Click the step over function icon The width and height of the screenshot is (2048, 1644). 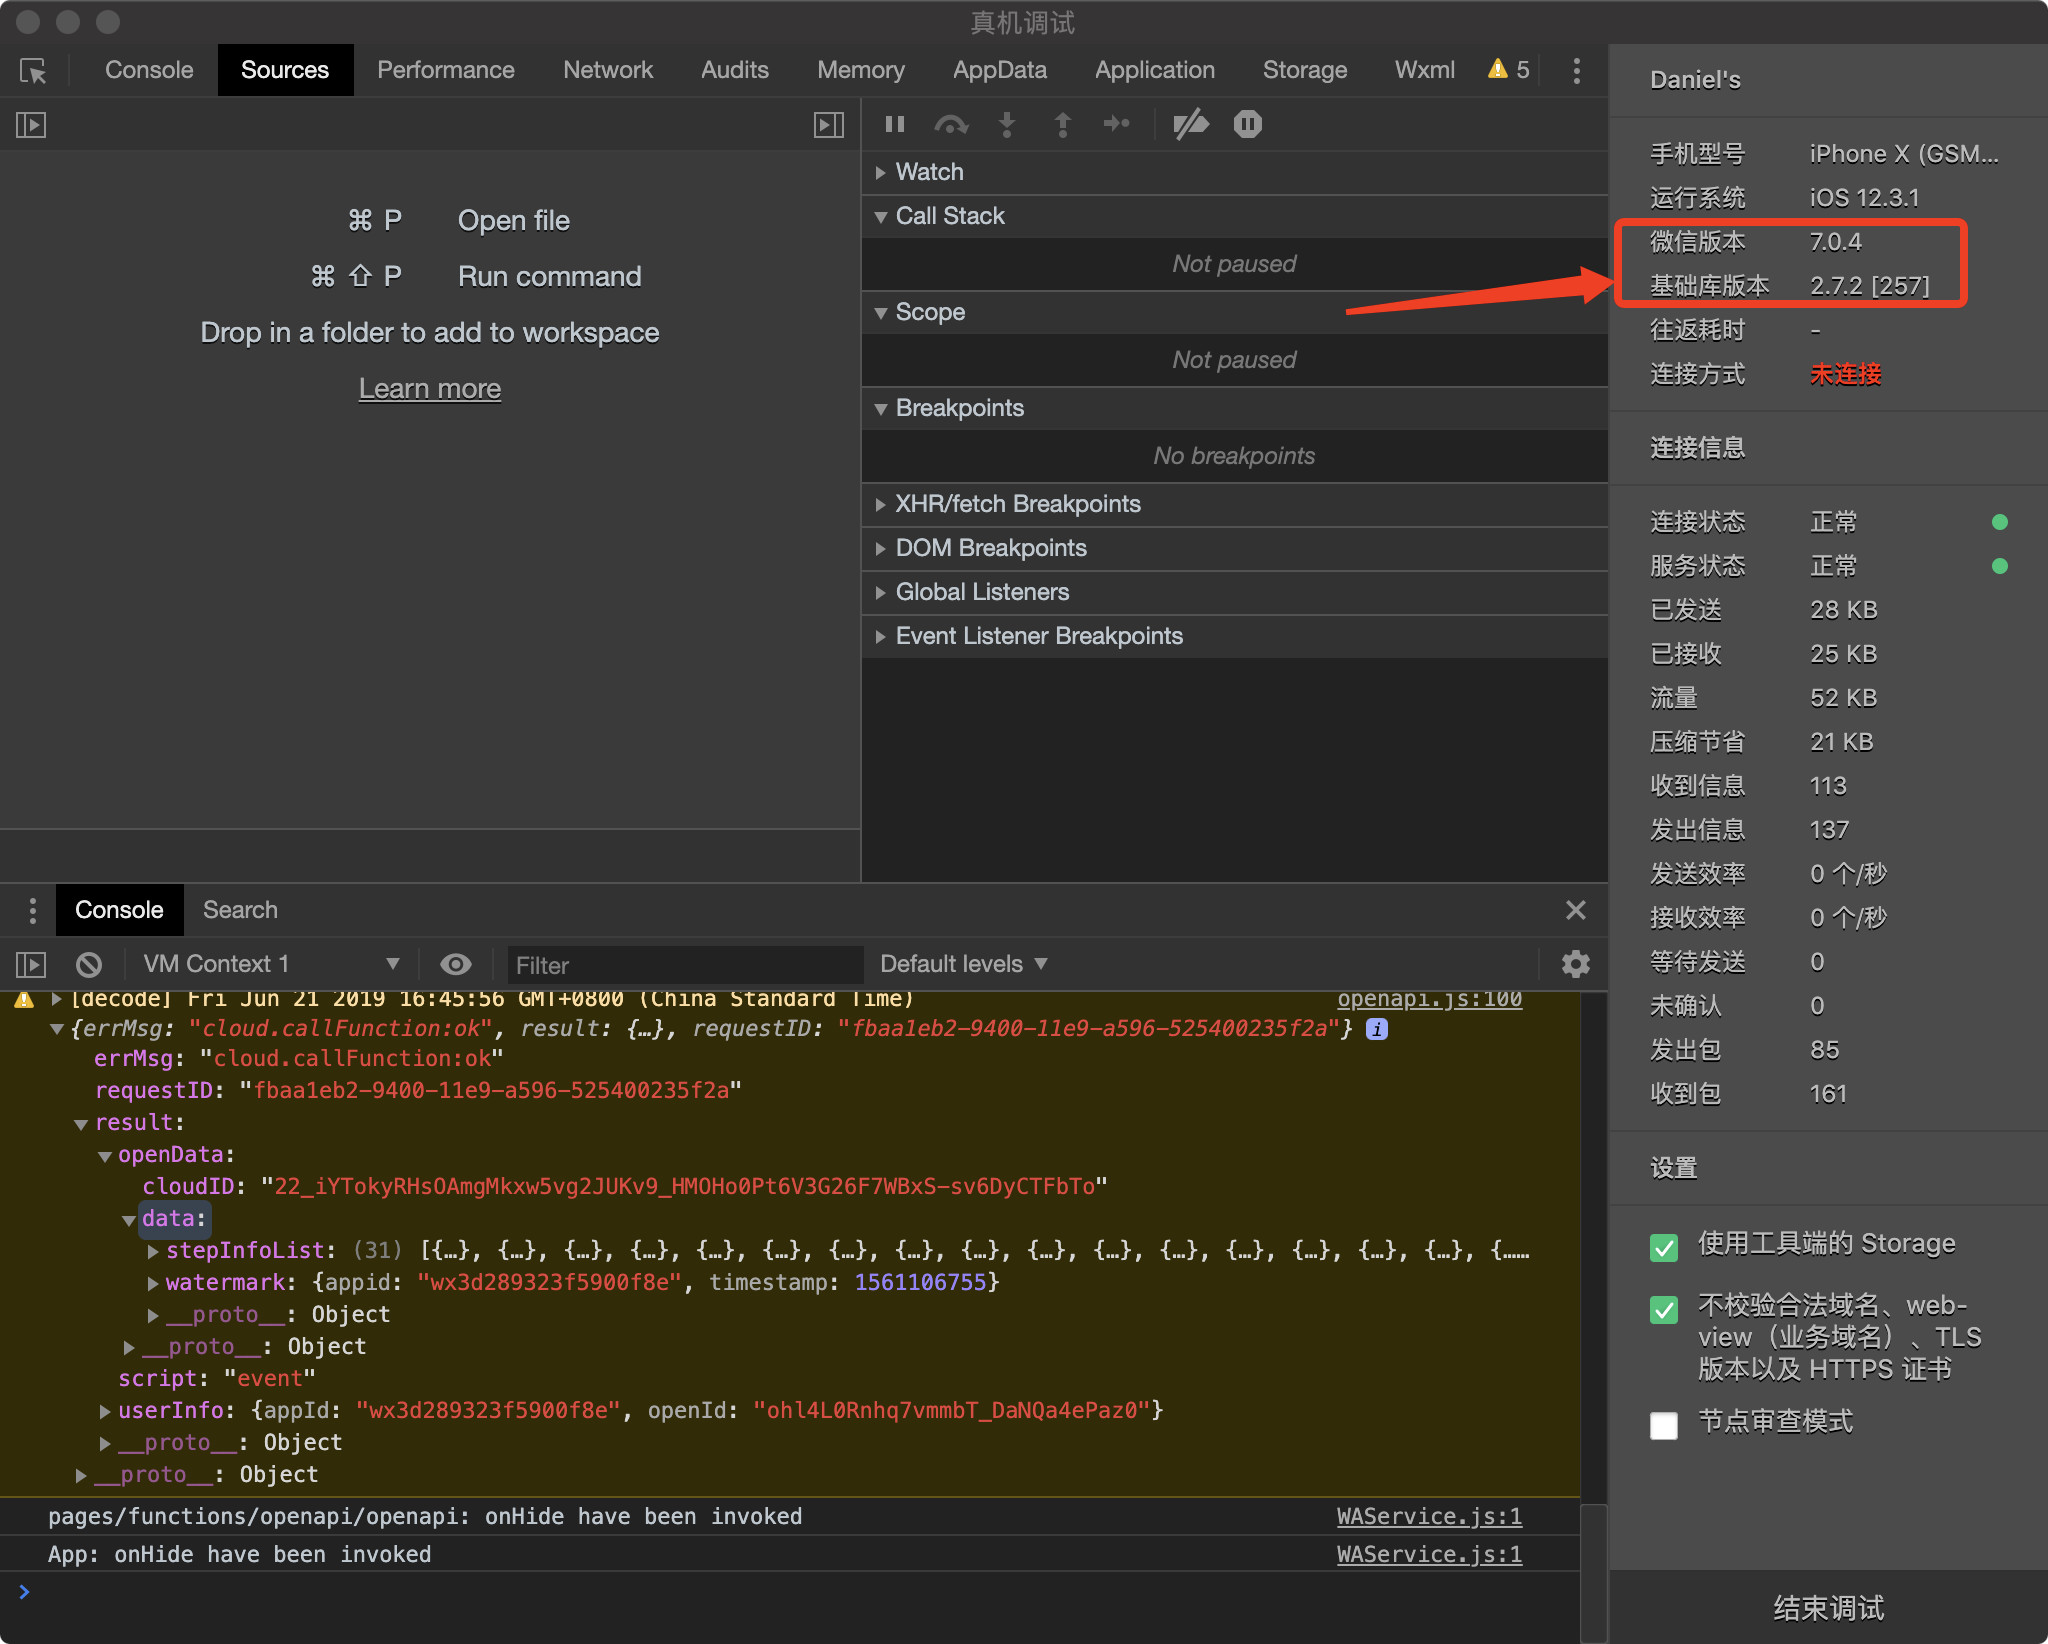[950, 124]
